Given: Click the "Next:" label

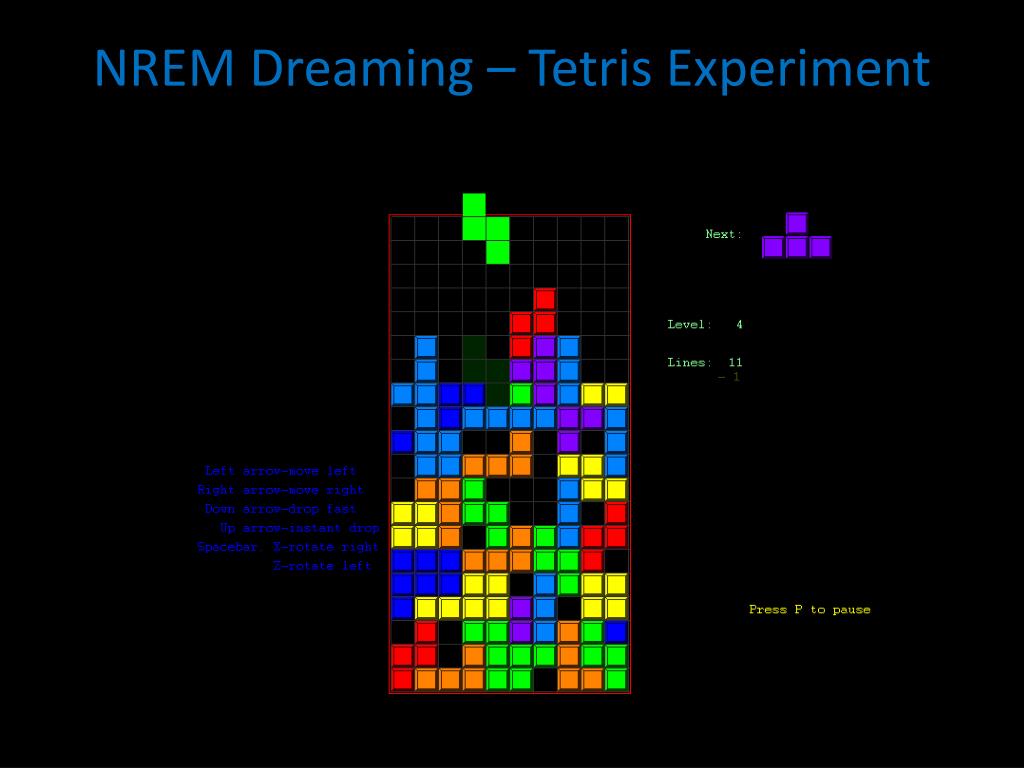Looking at the screenshot, I should click(724, 234).
